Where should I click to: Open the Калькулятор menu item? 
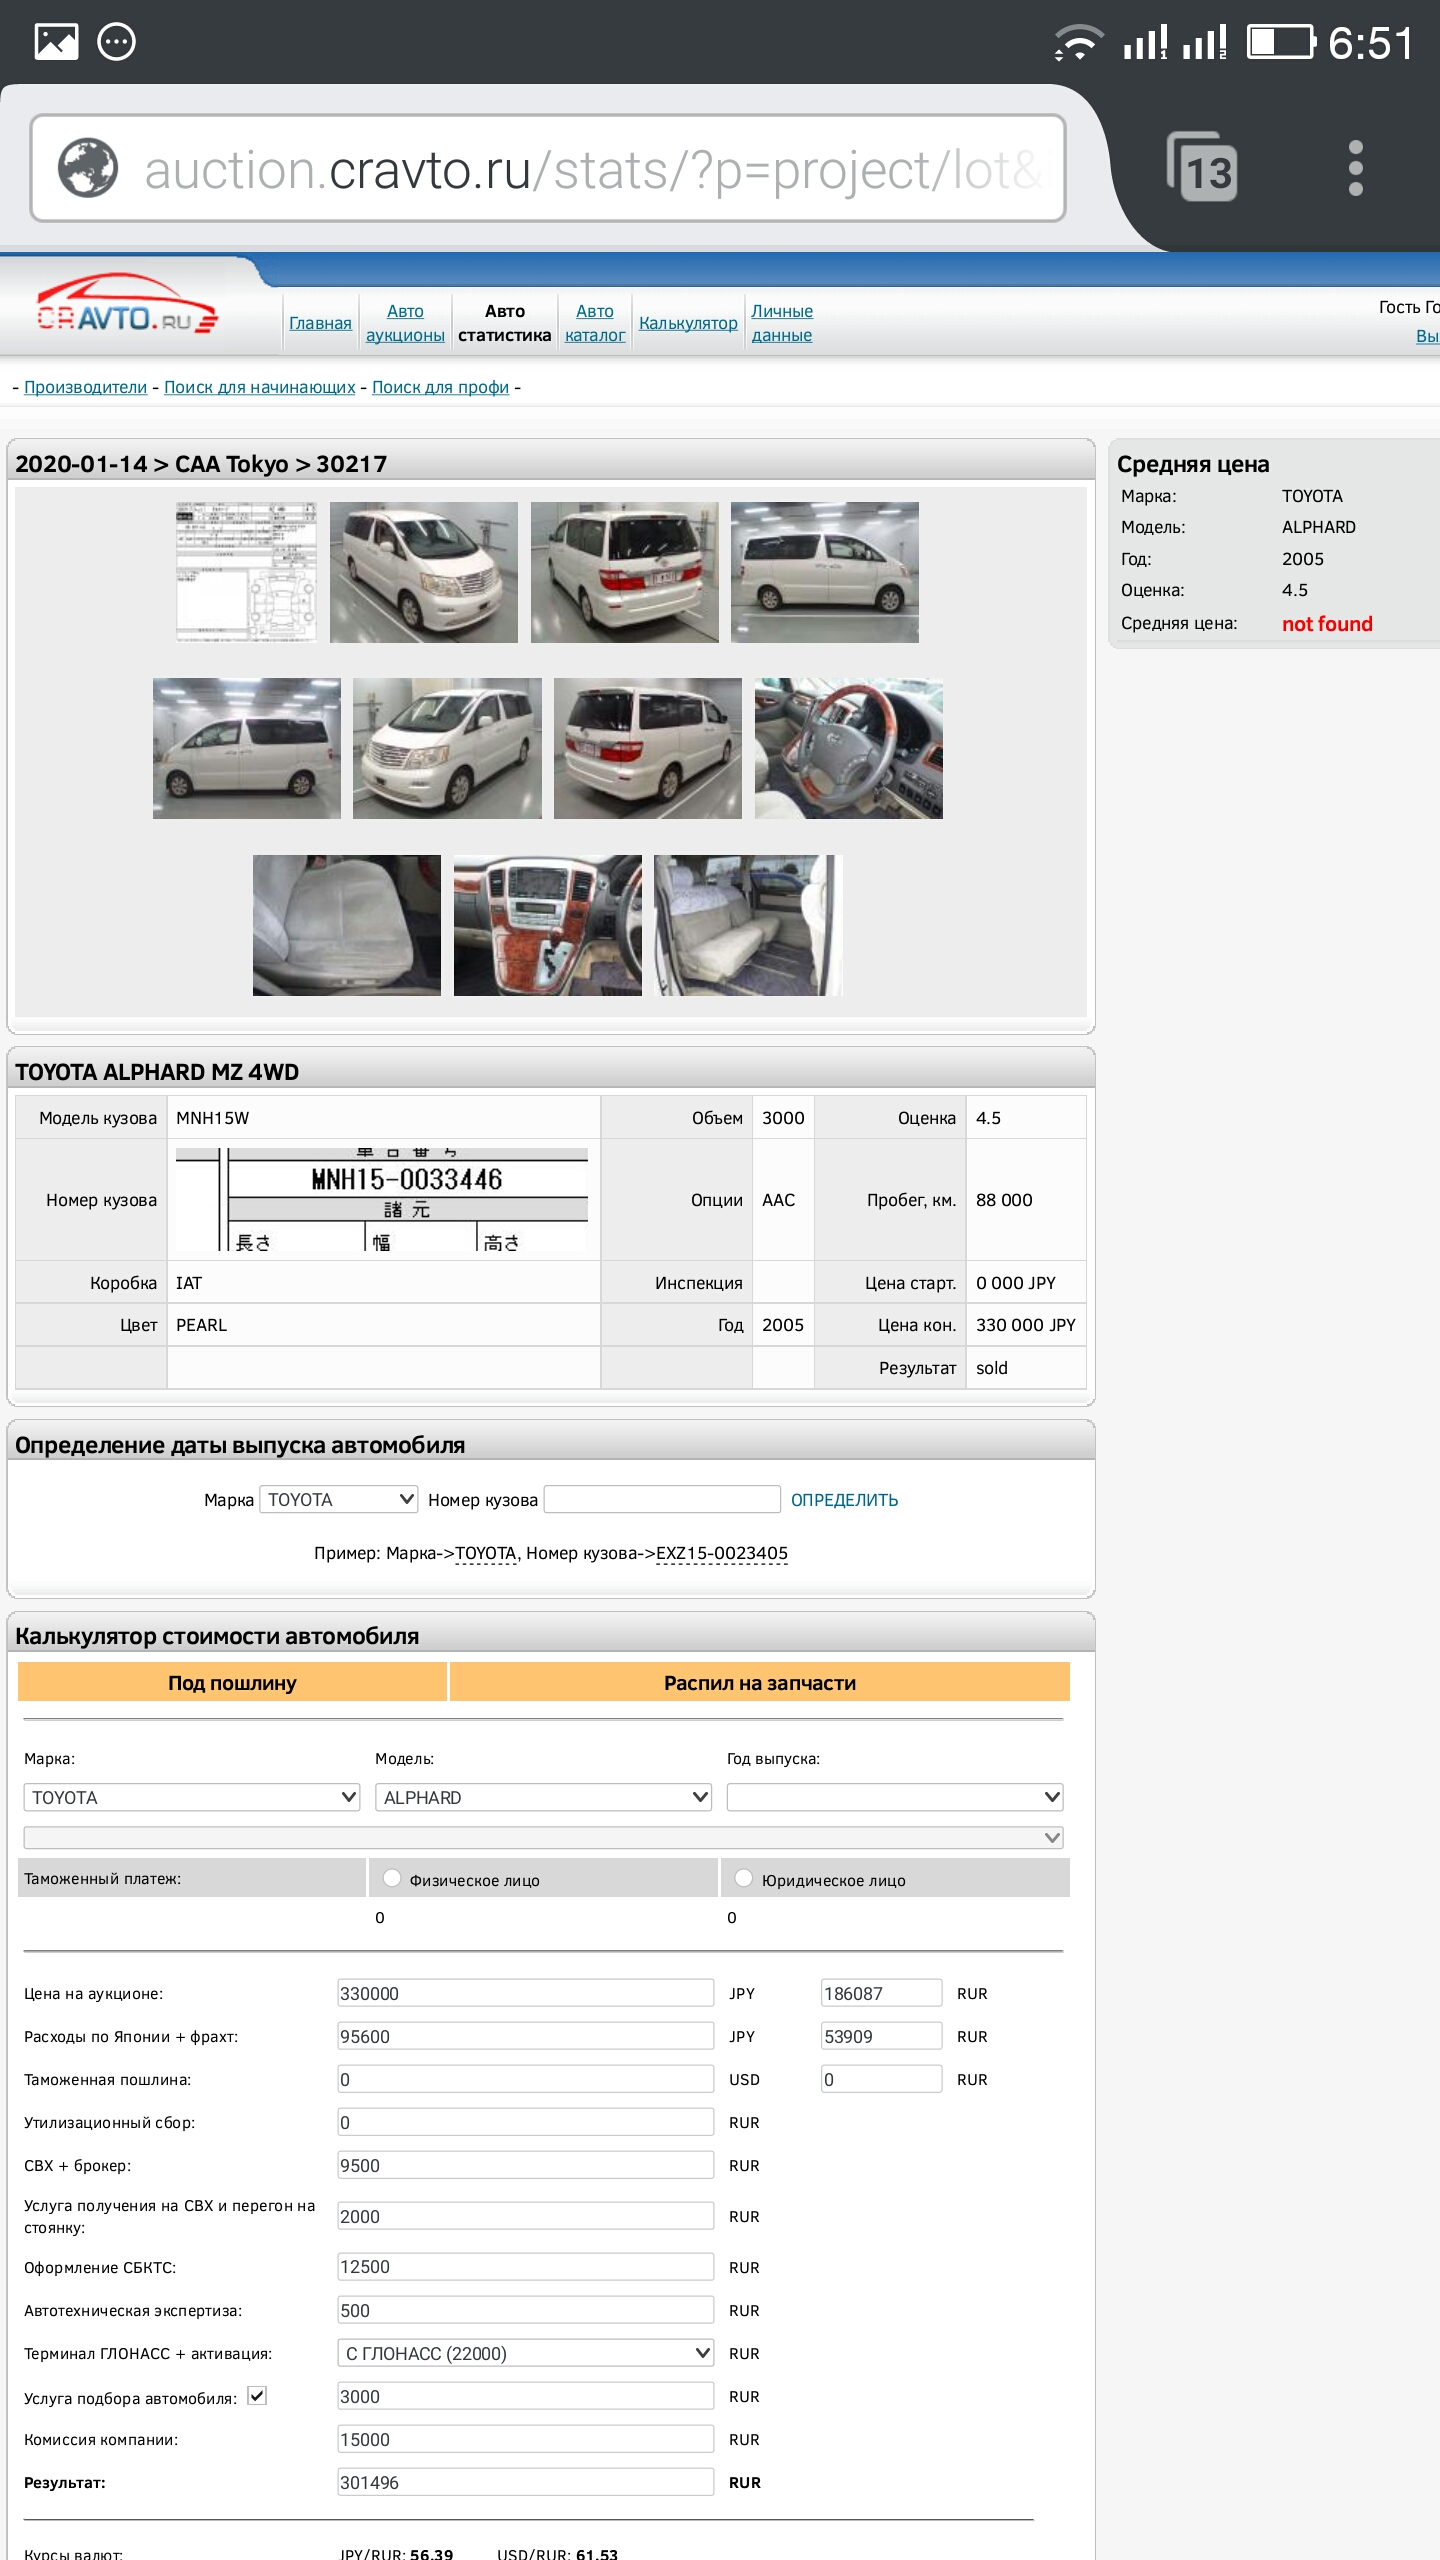pyautogui.click(x=688, y=323)
